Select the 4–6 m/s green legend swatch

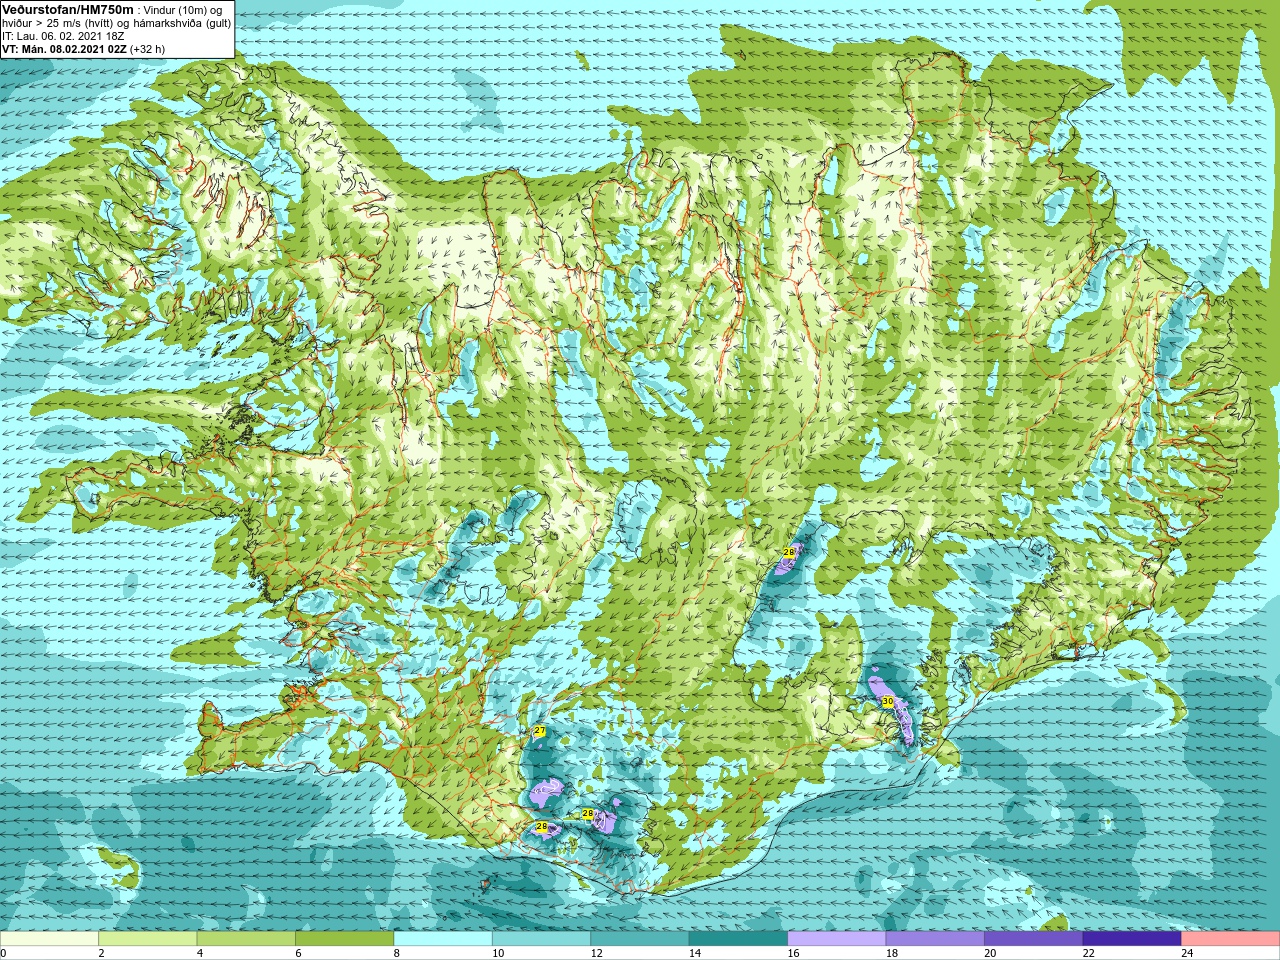click(x=246, y=939)
